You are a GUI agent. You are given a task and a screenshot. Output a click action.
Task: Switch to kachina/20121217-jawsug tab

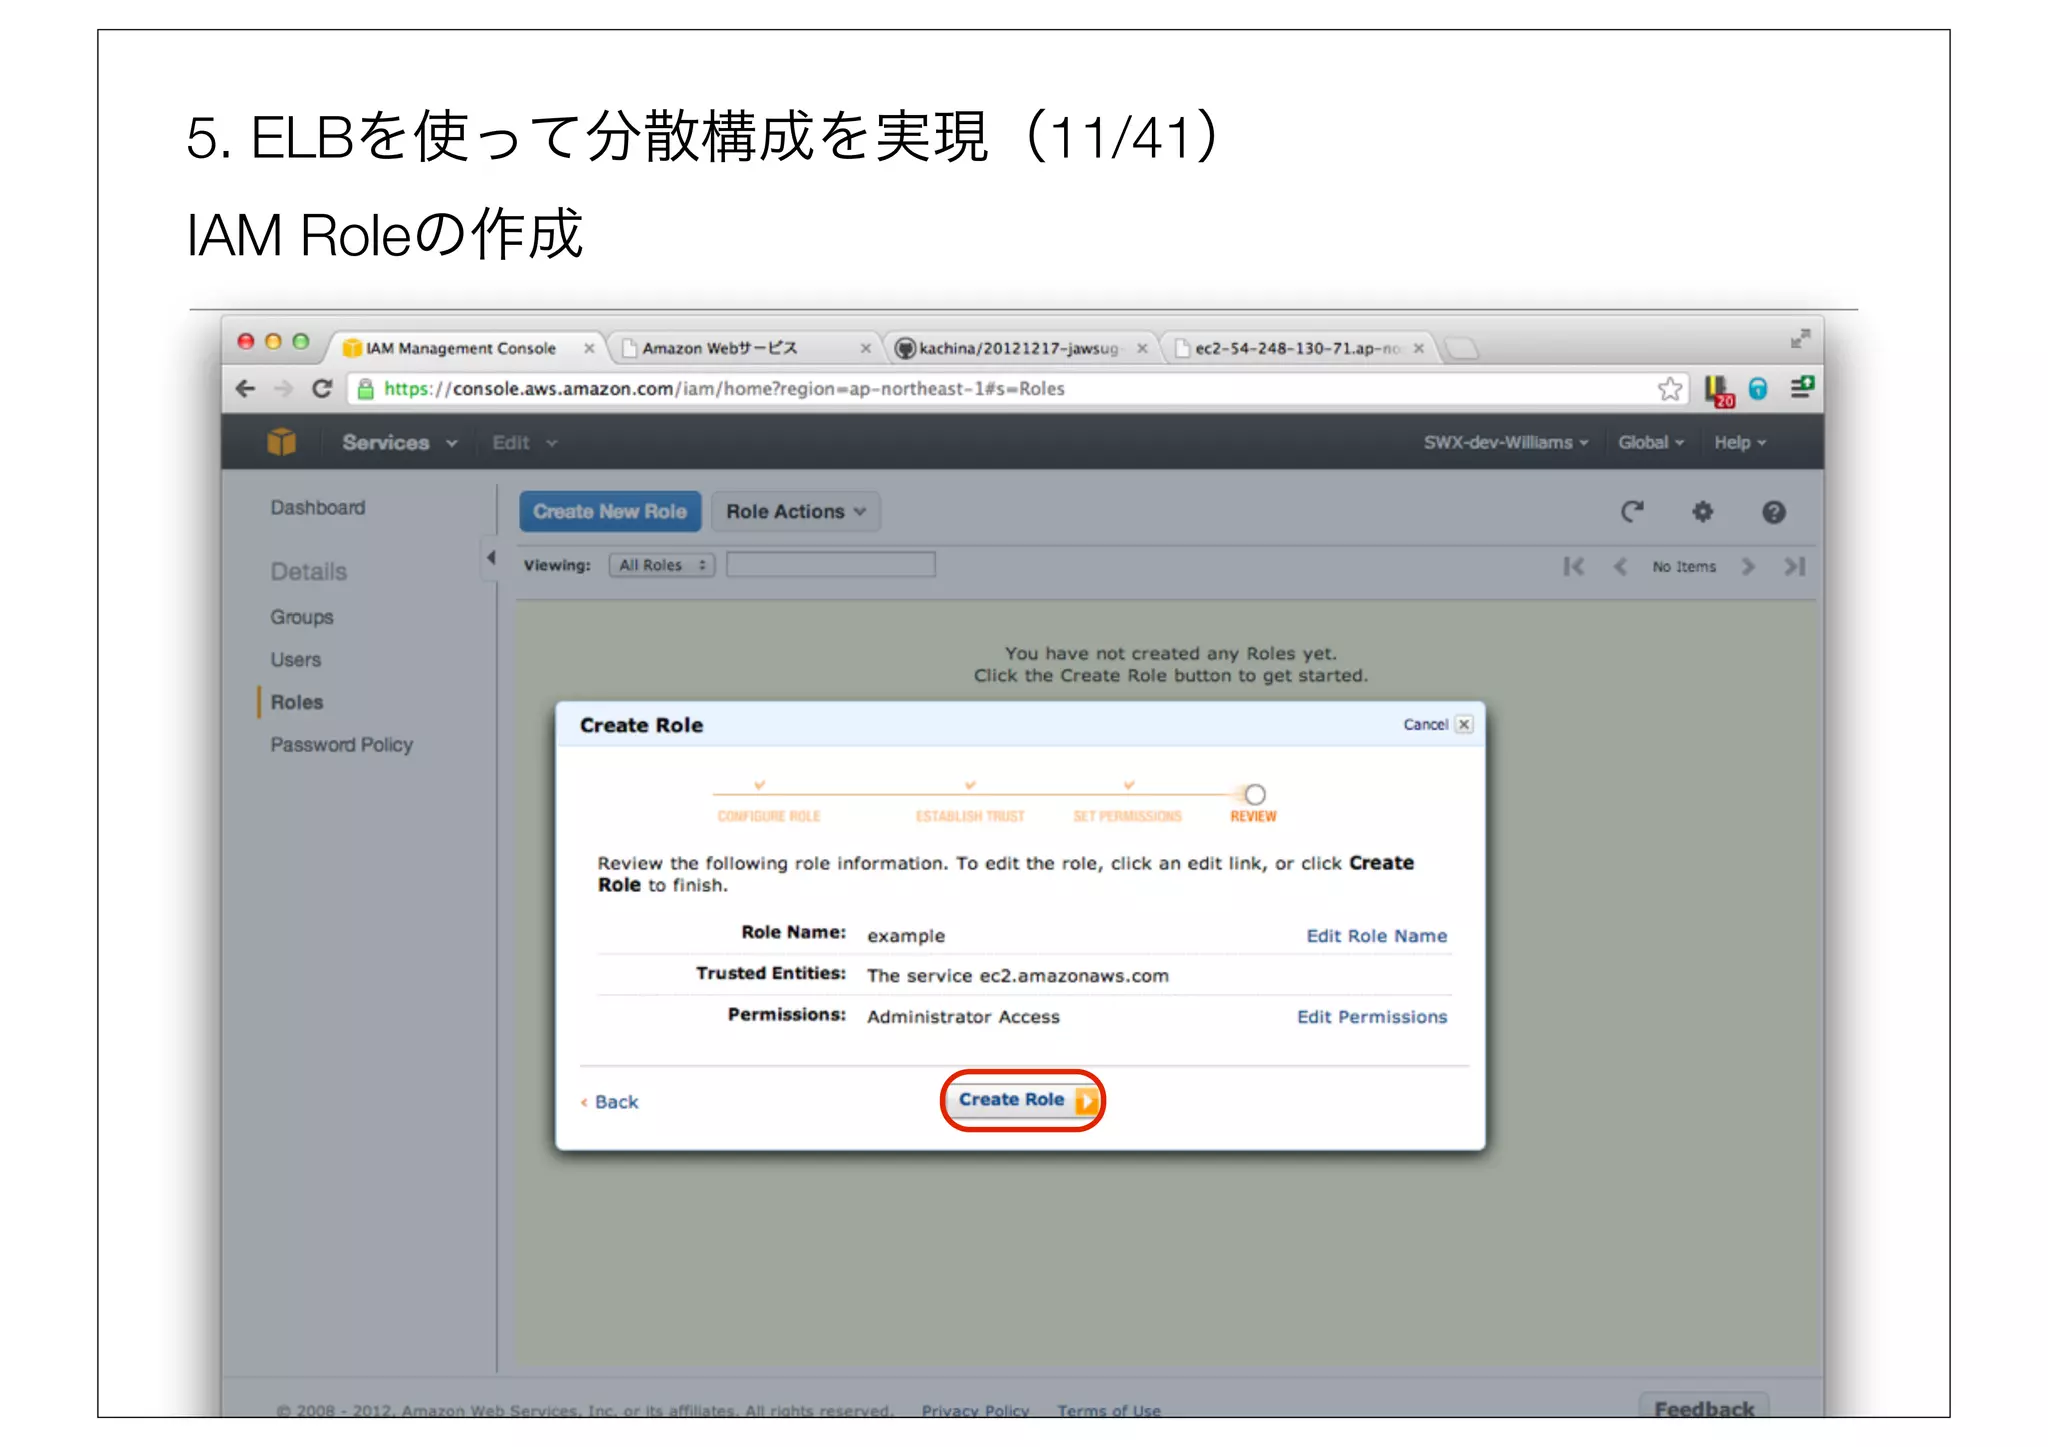[1018, 348]
